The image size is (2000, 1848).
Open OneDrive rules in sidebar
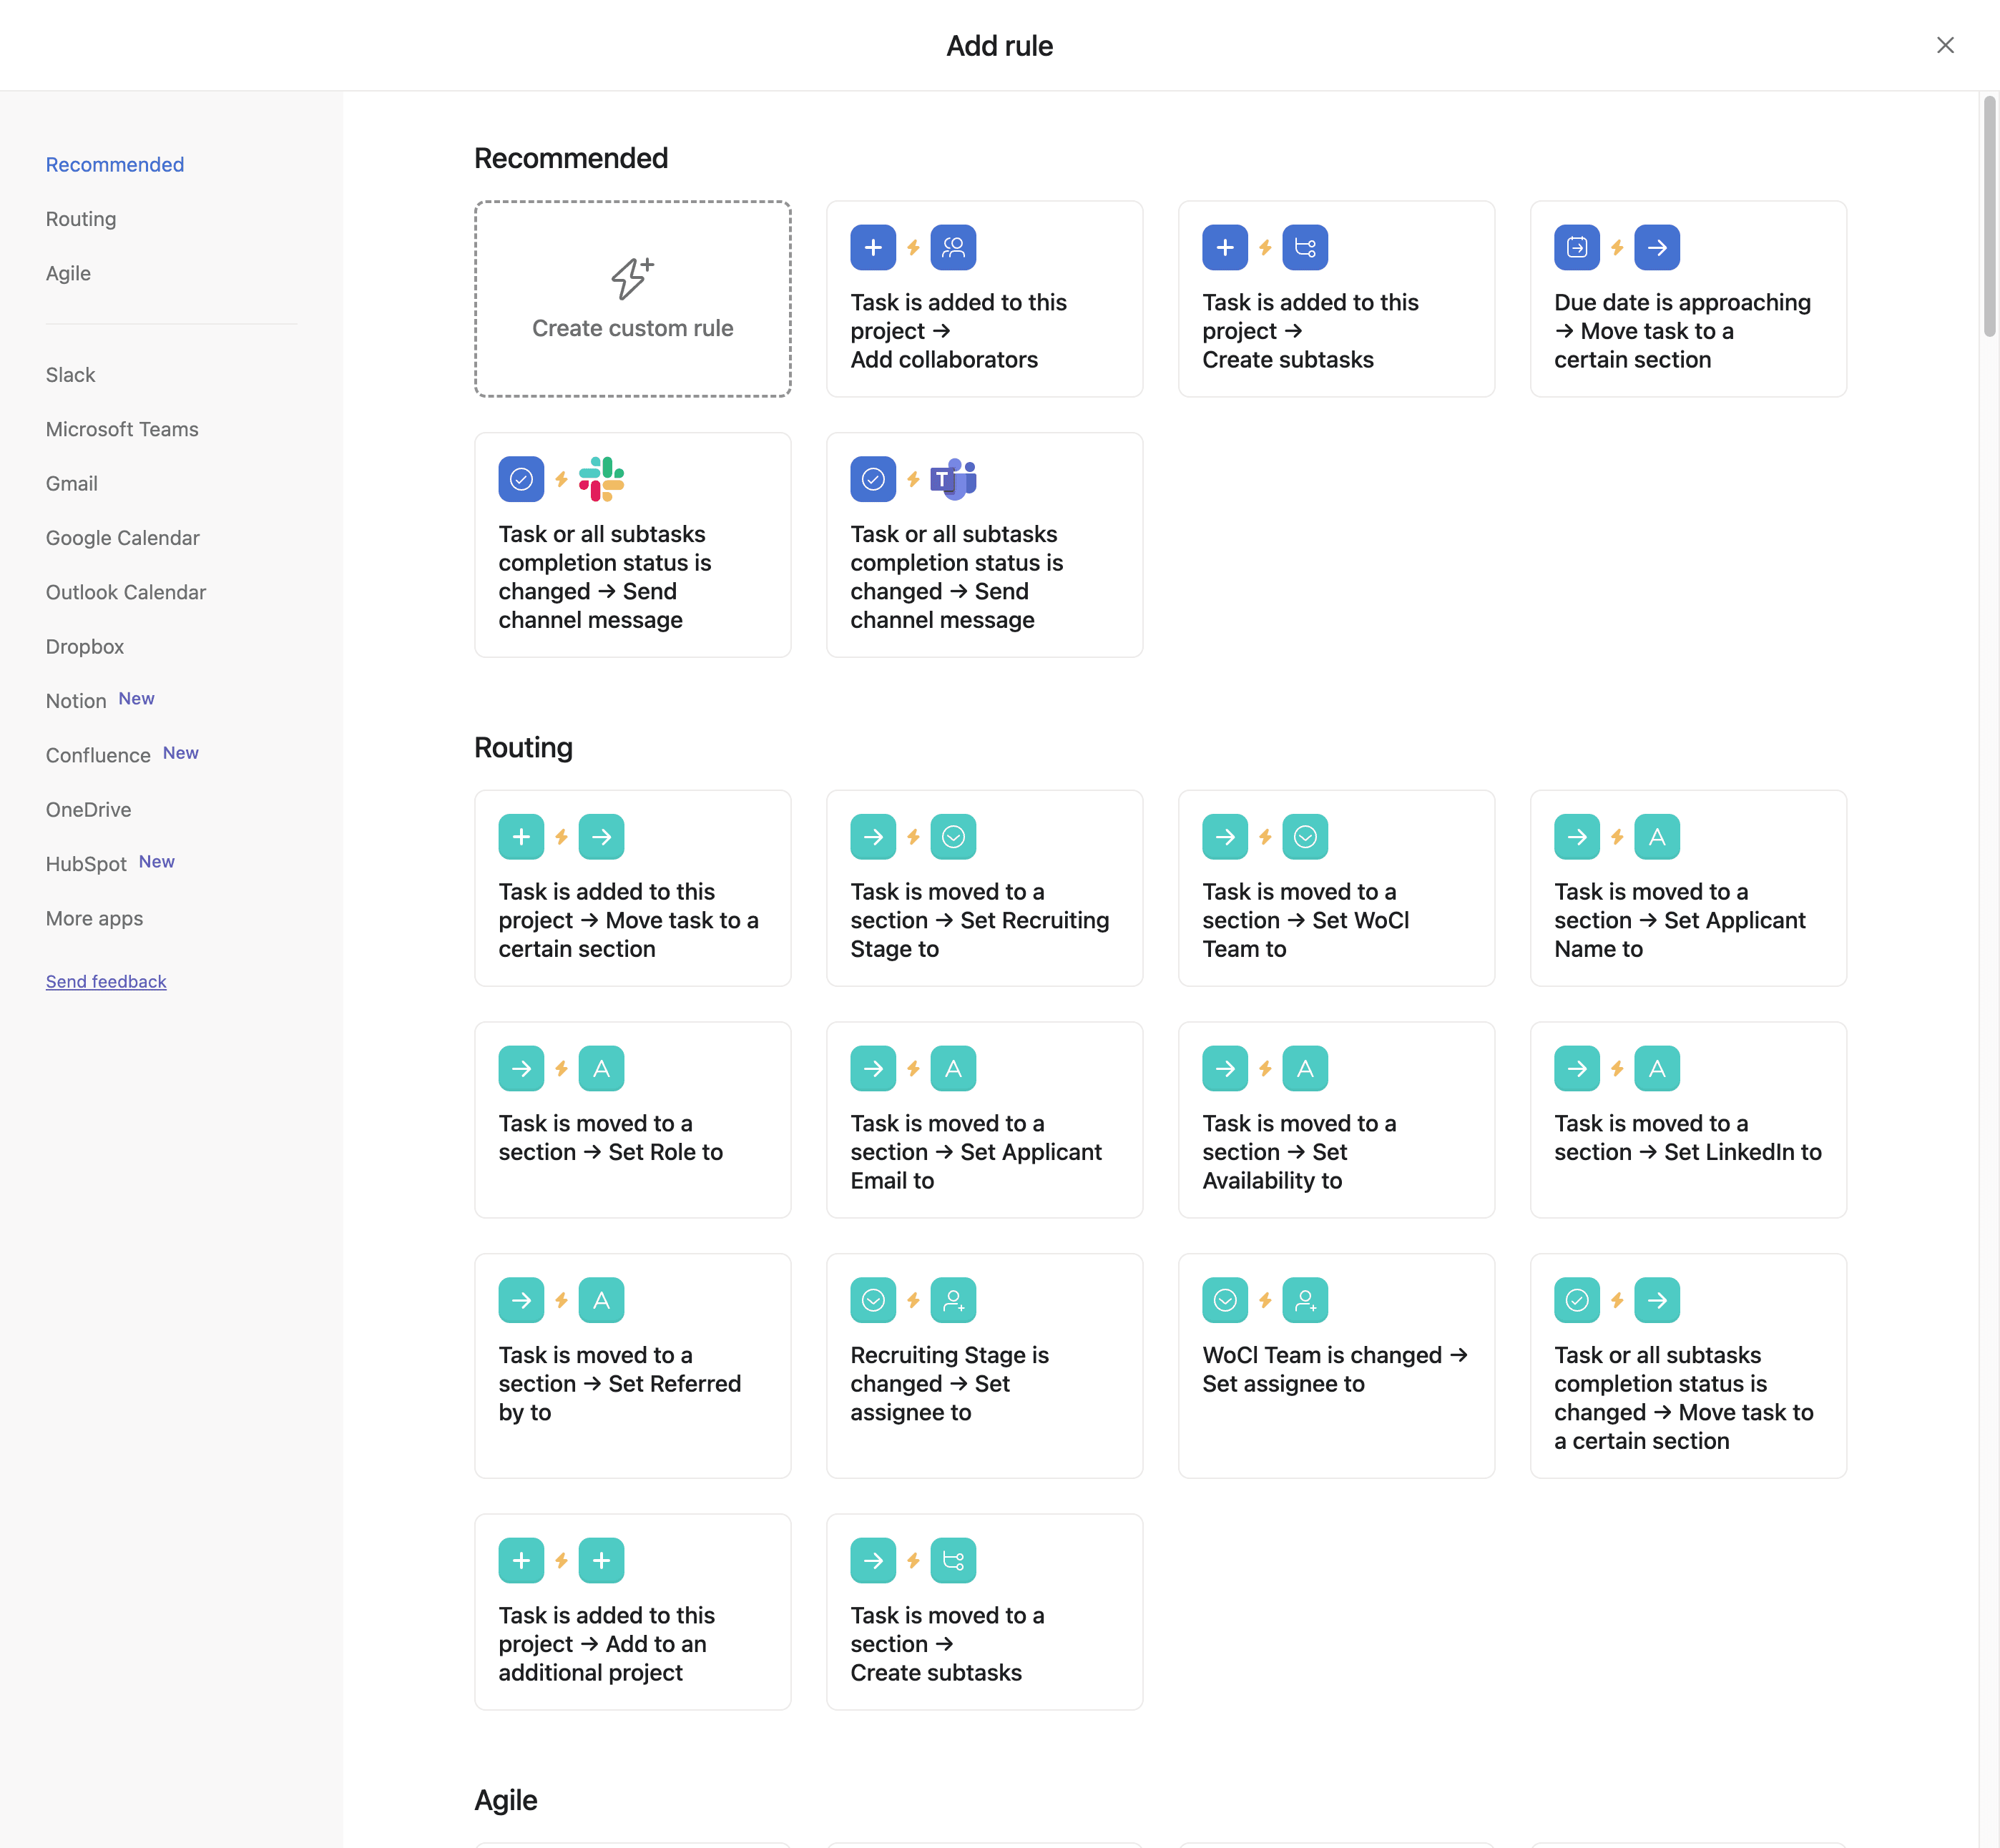click(x=88, y=810)
